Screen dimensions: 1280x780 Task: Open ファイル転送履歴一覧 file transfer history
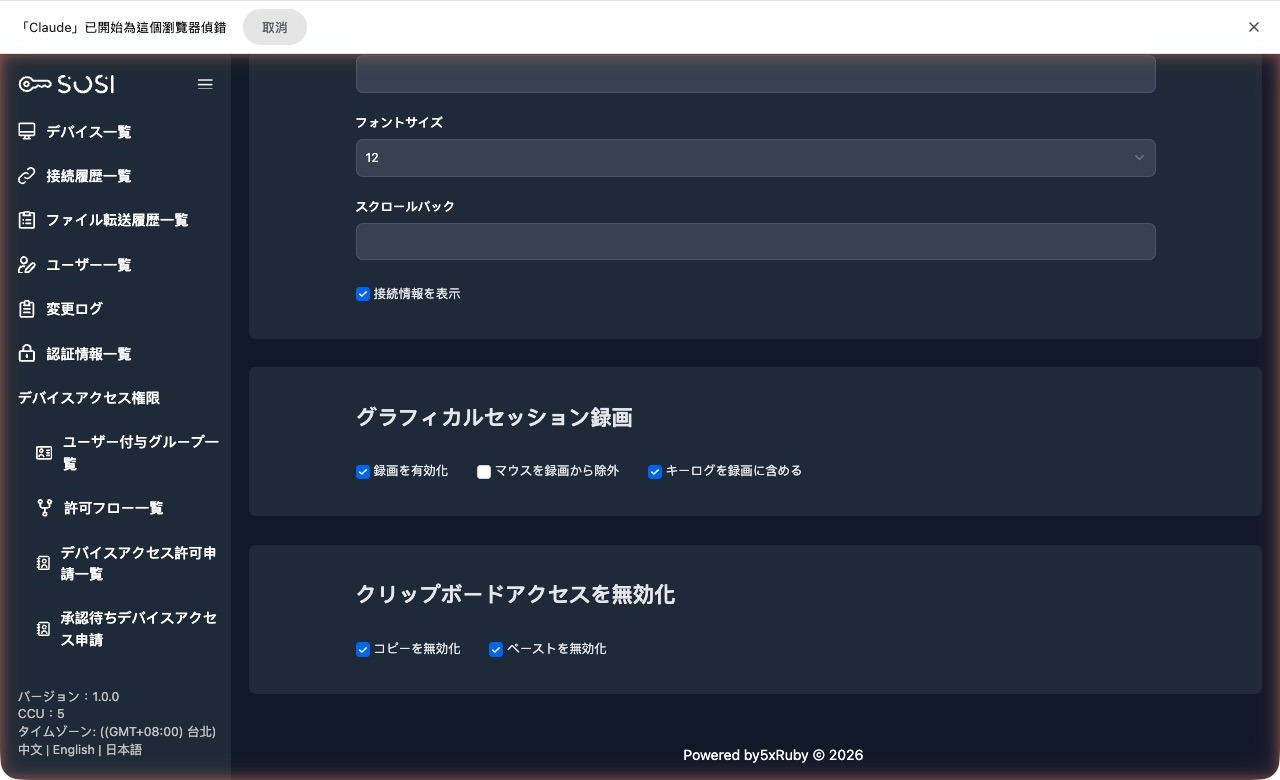26,220
